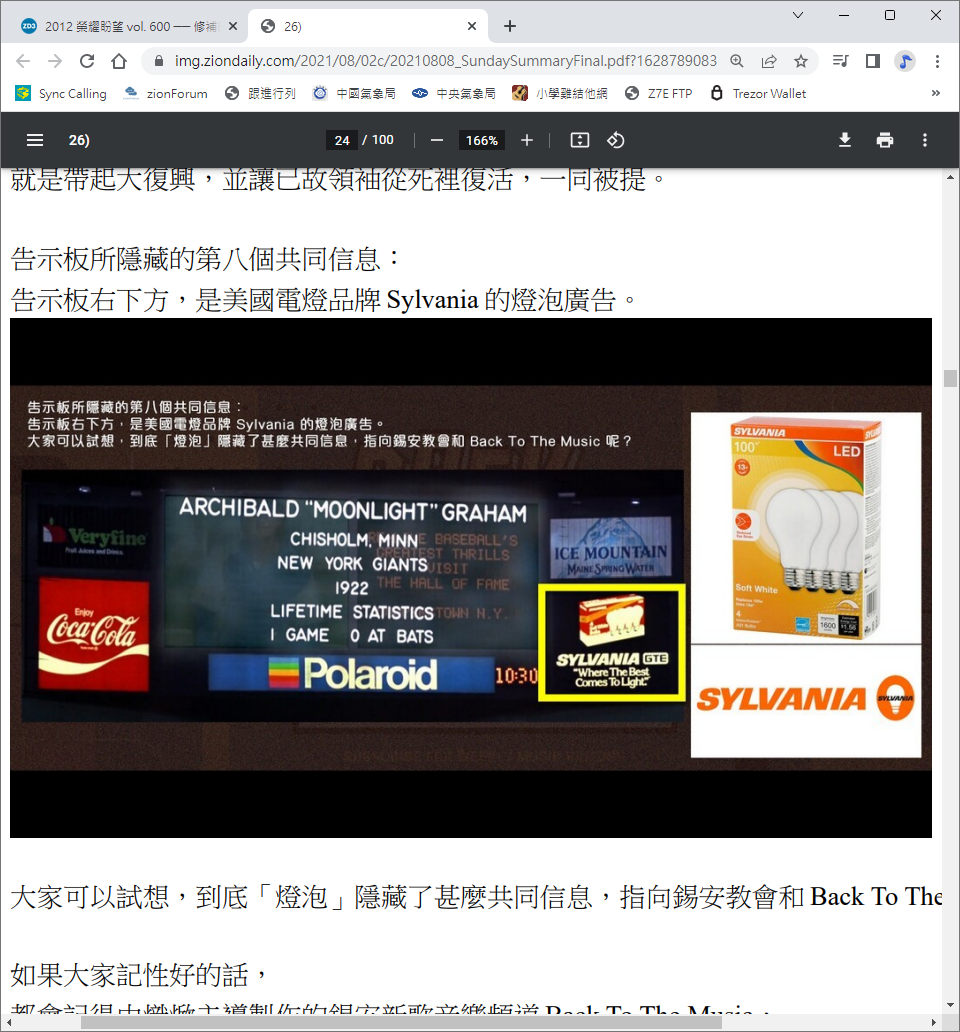Download the PDF file
Image resolution: width=960 pixels, height=1032 pixels.
click(x=845, y=140)
